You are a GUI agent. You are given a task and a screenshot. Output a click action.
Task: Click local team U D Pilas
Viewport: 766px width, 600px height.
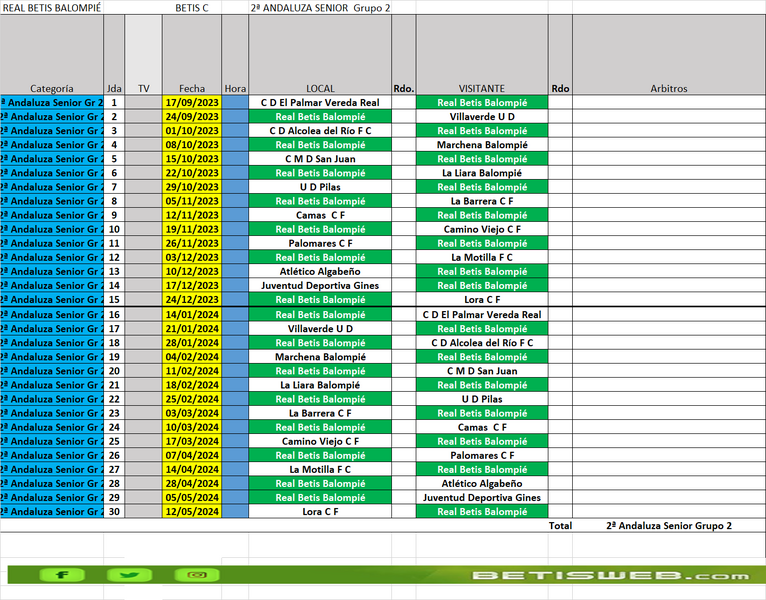click(320, 187)
